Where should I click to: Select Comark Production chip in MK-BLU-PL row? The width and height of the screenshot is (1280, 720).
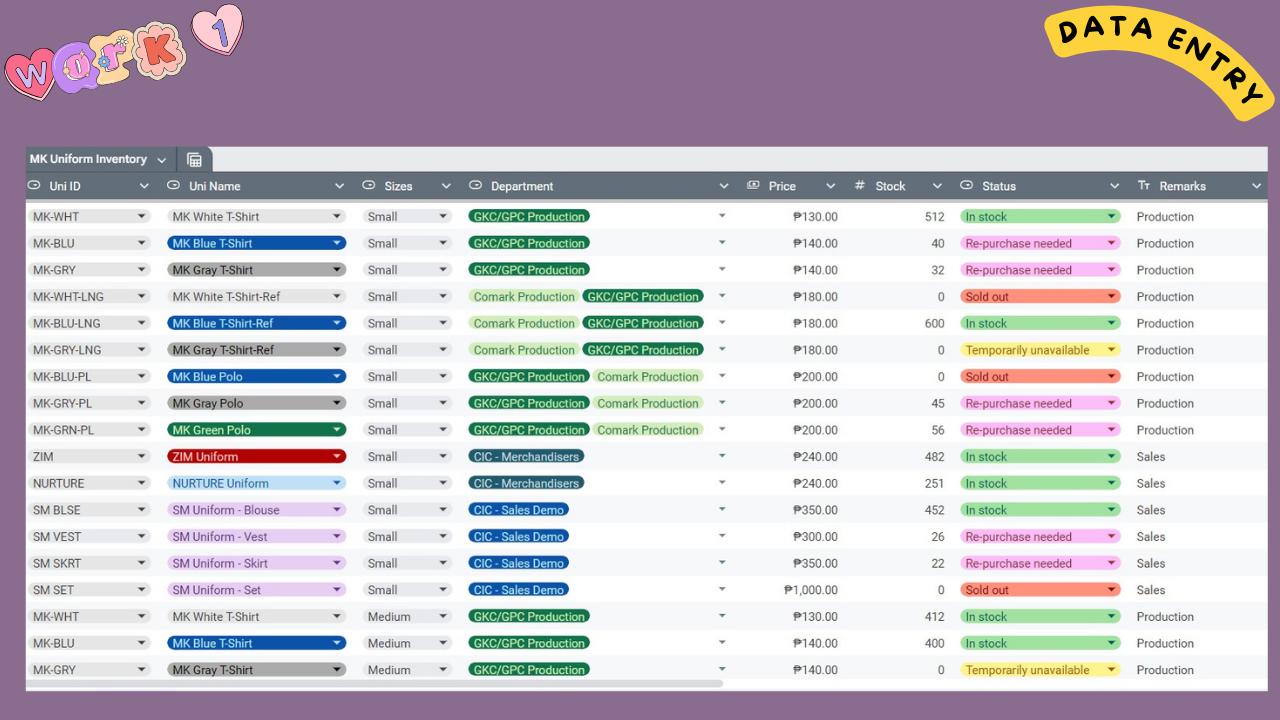[x=648, y=376]
